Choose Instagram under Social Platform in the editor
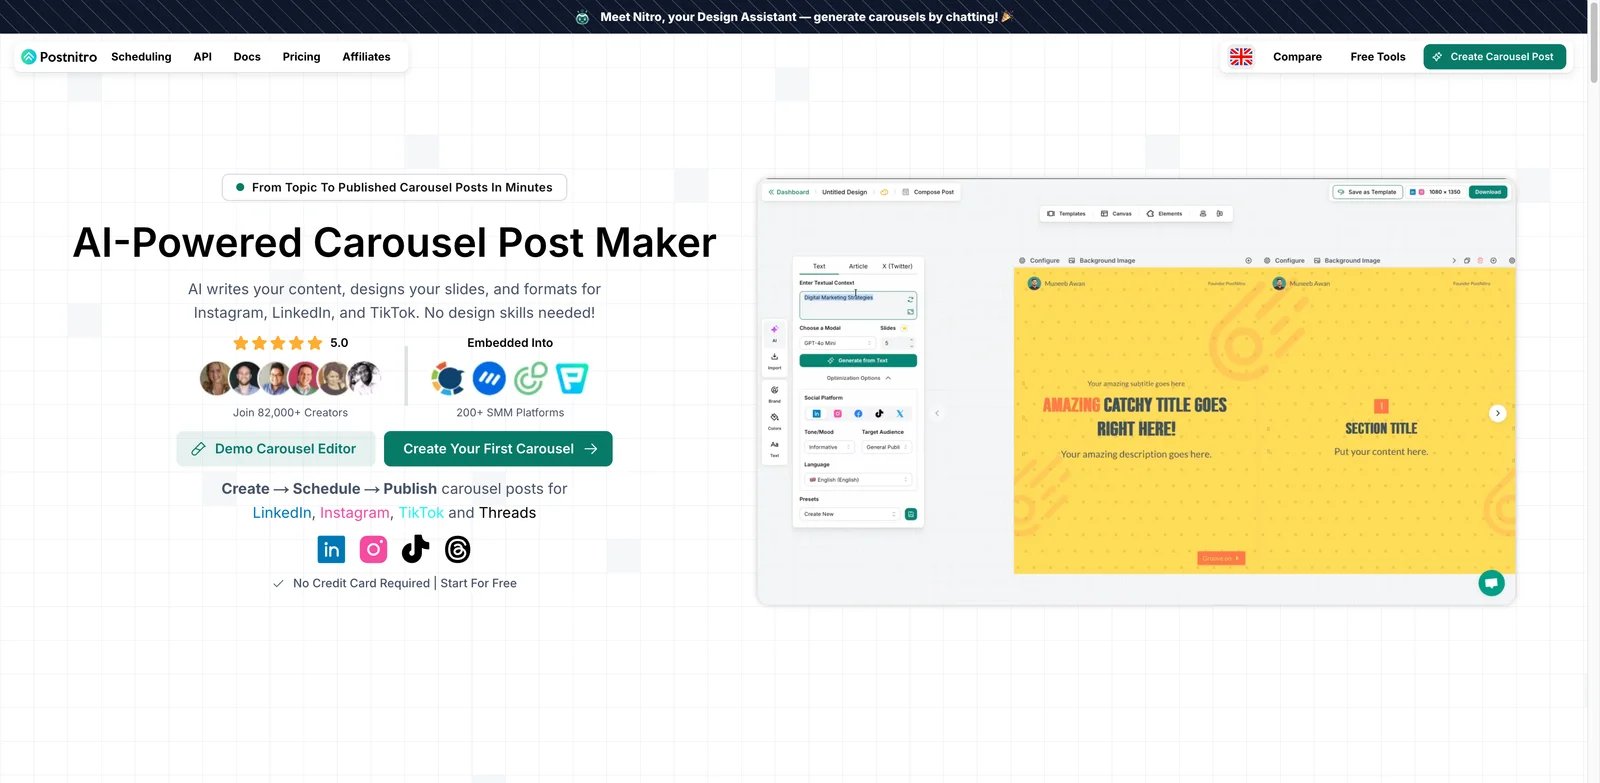1600x783 pixels. tap(838, 413)
